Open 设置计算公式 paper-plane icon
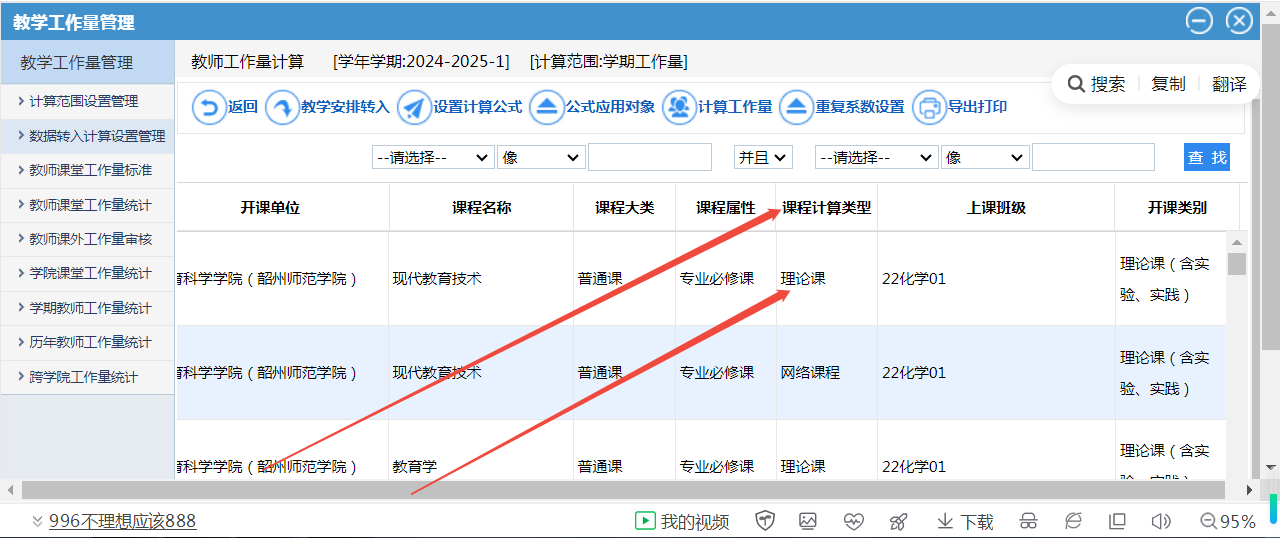This screenshot has width=1280, height=538. (x=413, y=107)
